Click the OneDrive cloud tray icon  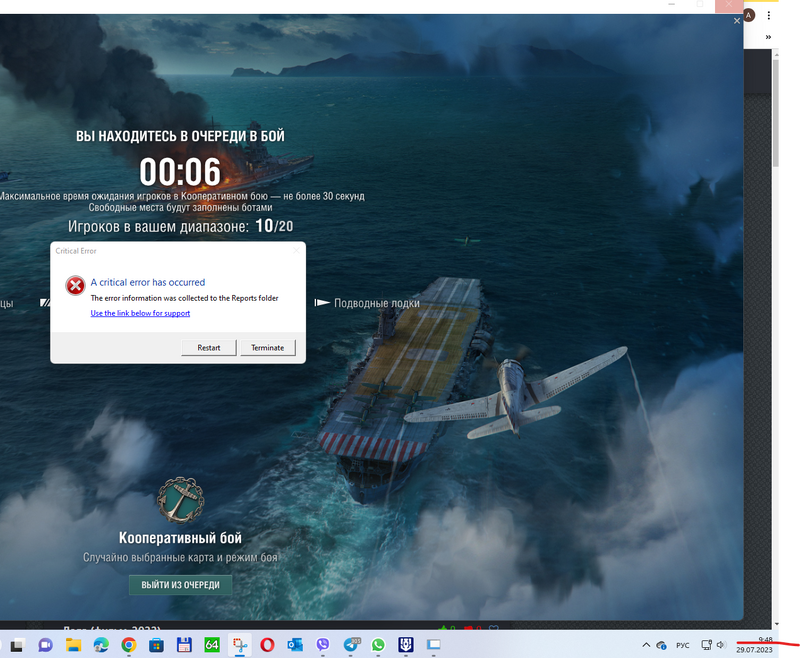(661, 645)
